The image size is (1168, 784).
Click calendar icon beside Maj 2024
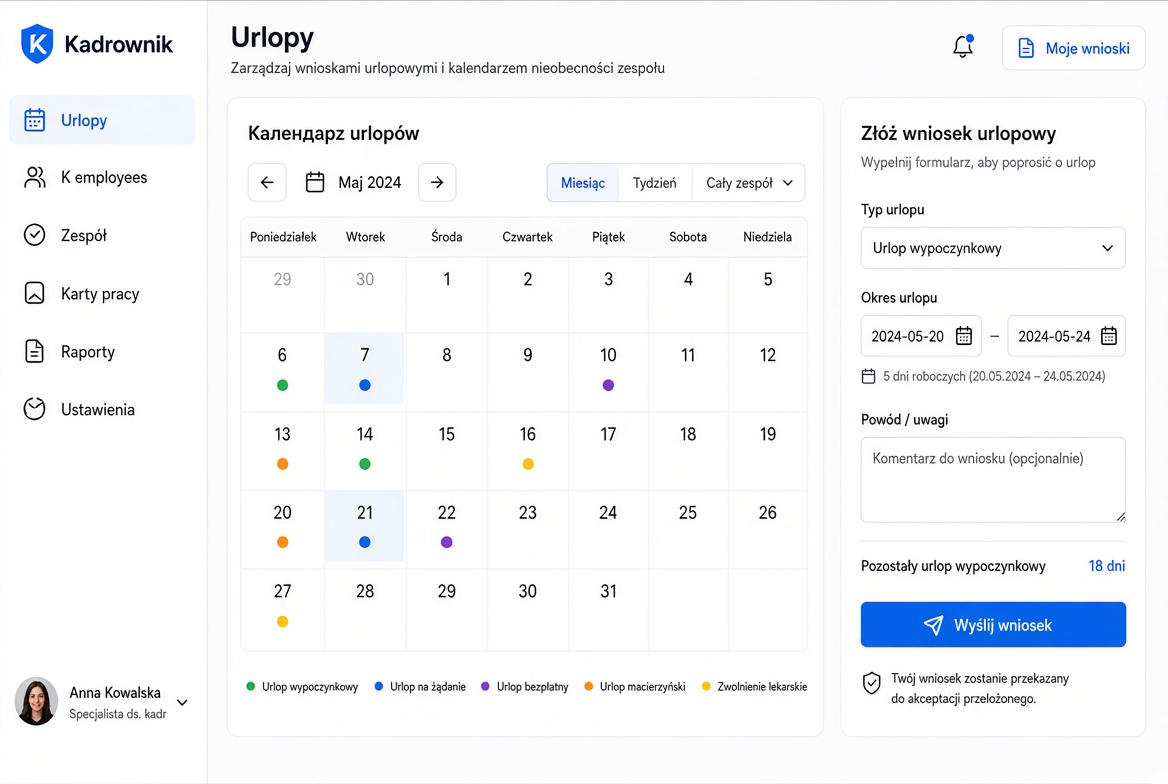click(x=315, y=183)
